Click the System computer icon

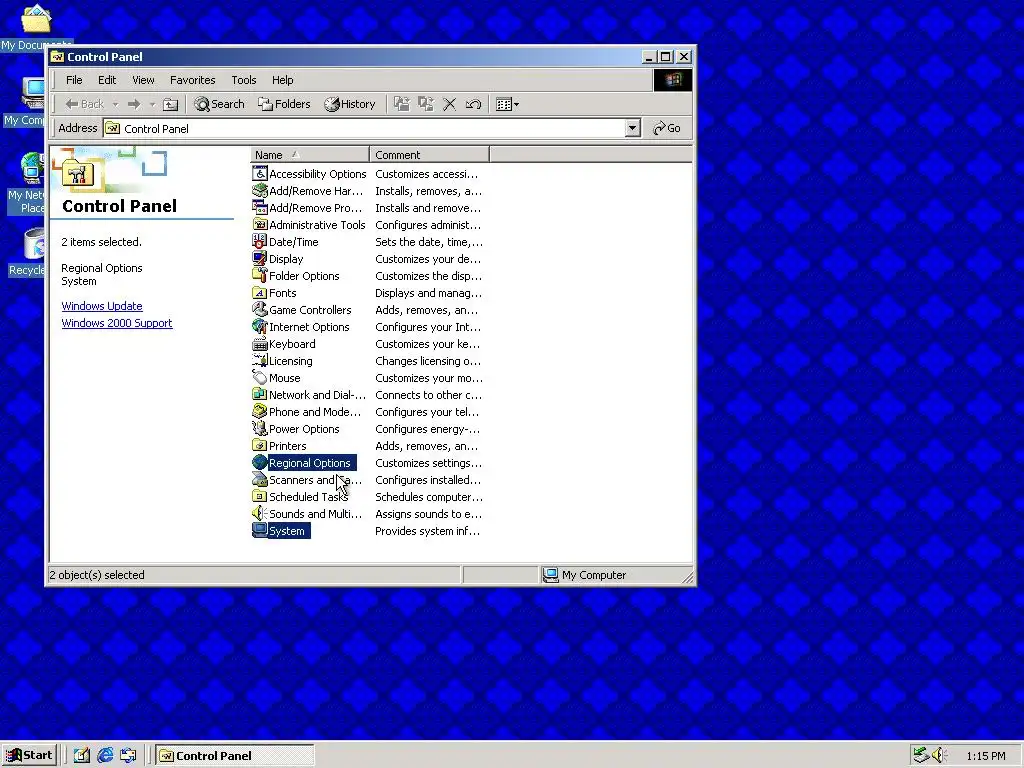point(259,530)
